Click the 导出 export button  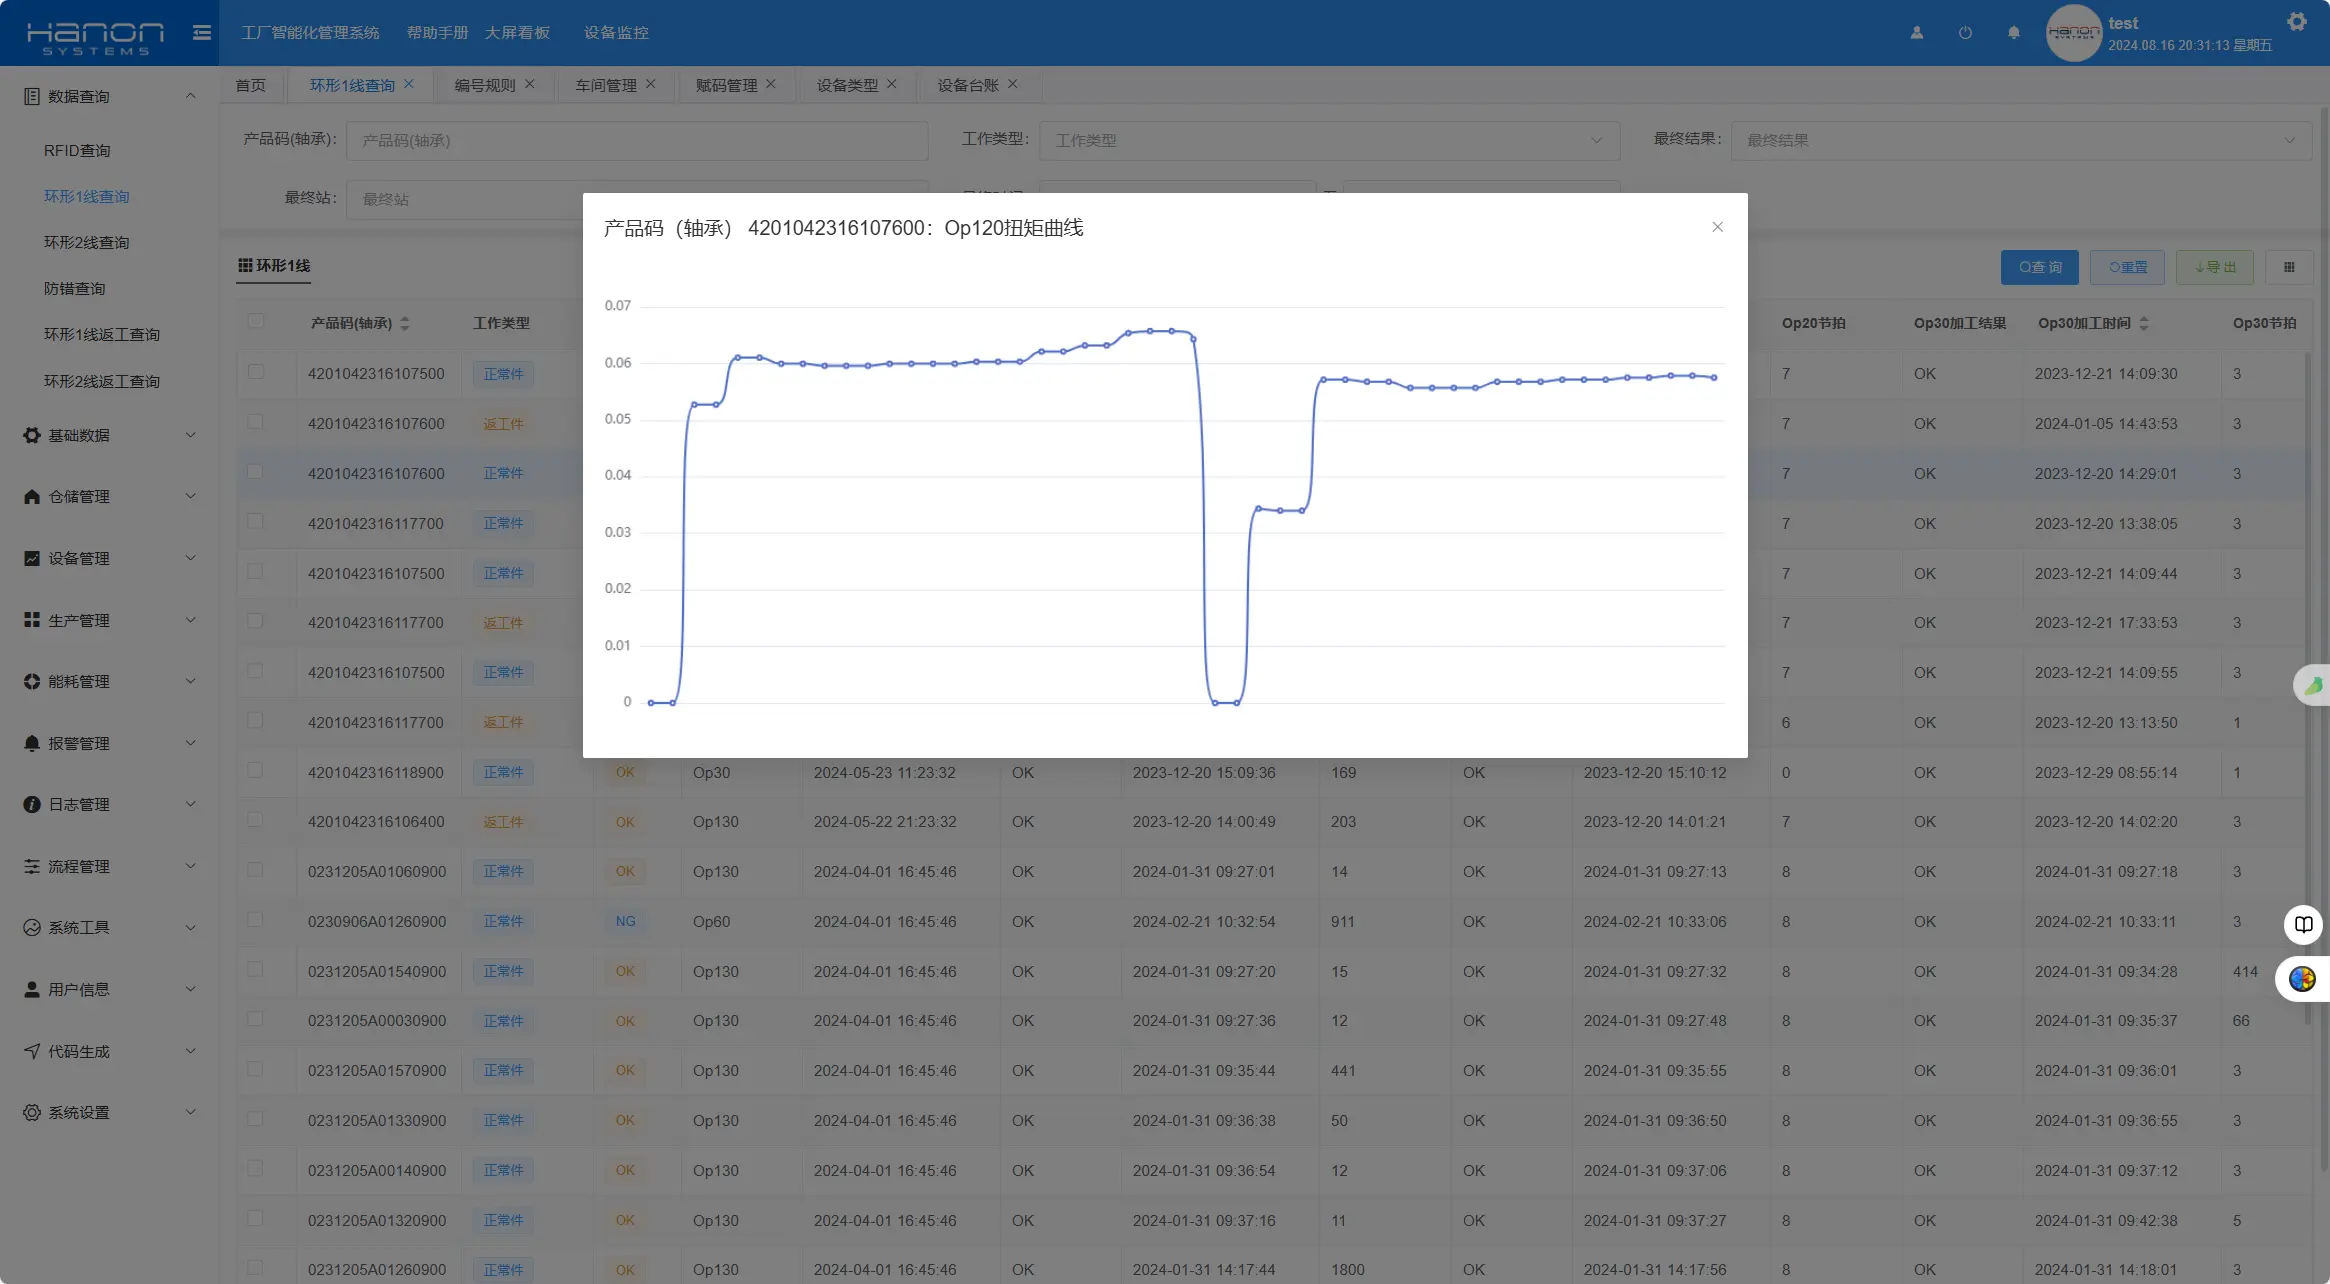click(2214, 267)
